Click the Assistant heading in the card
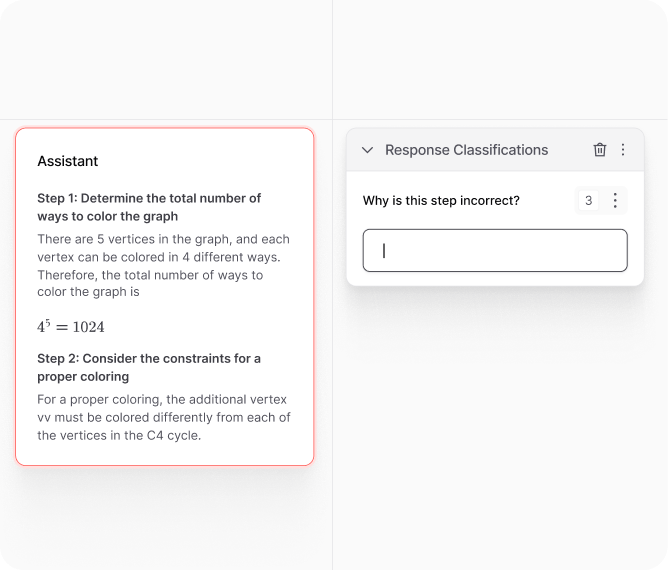Screen dimensions: 668x570 pyautogui.click(x=68, y=161)
